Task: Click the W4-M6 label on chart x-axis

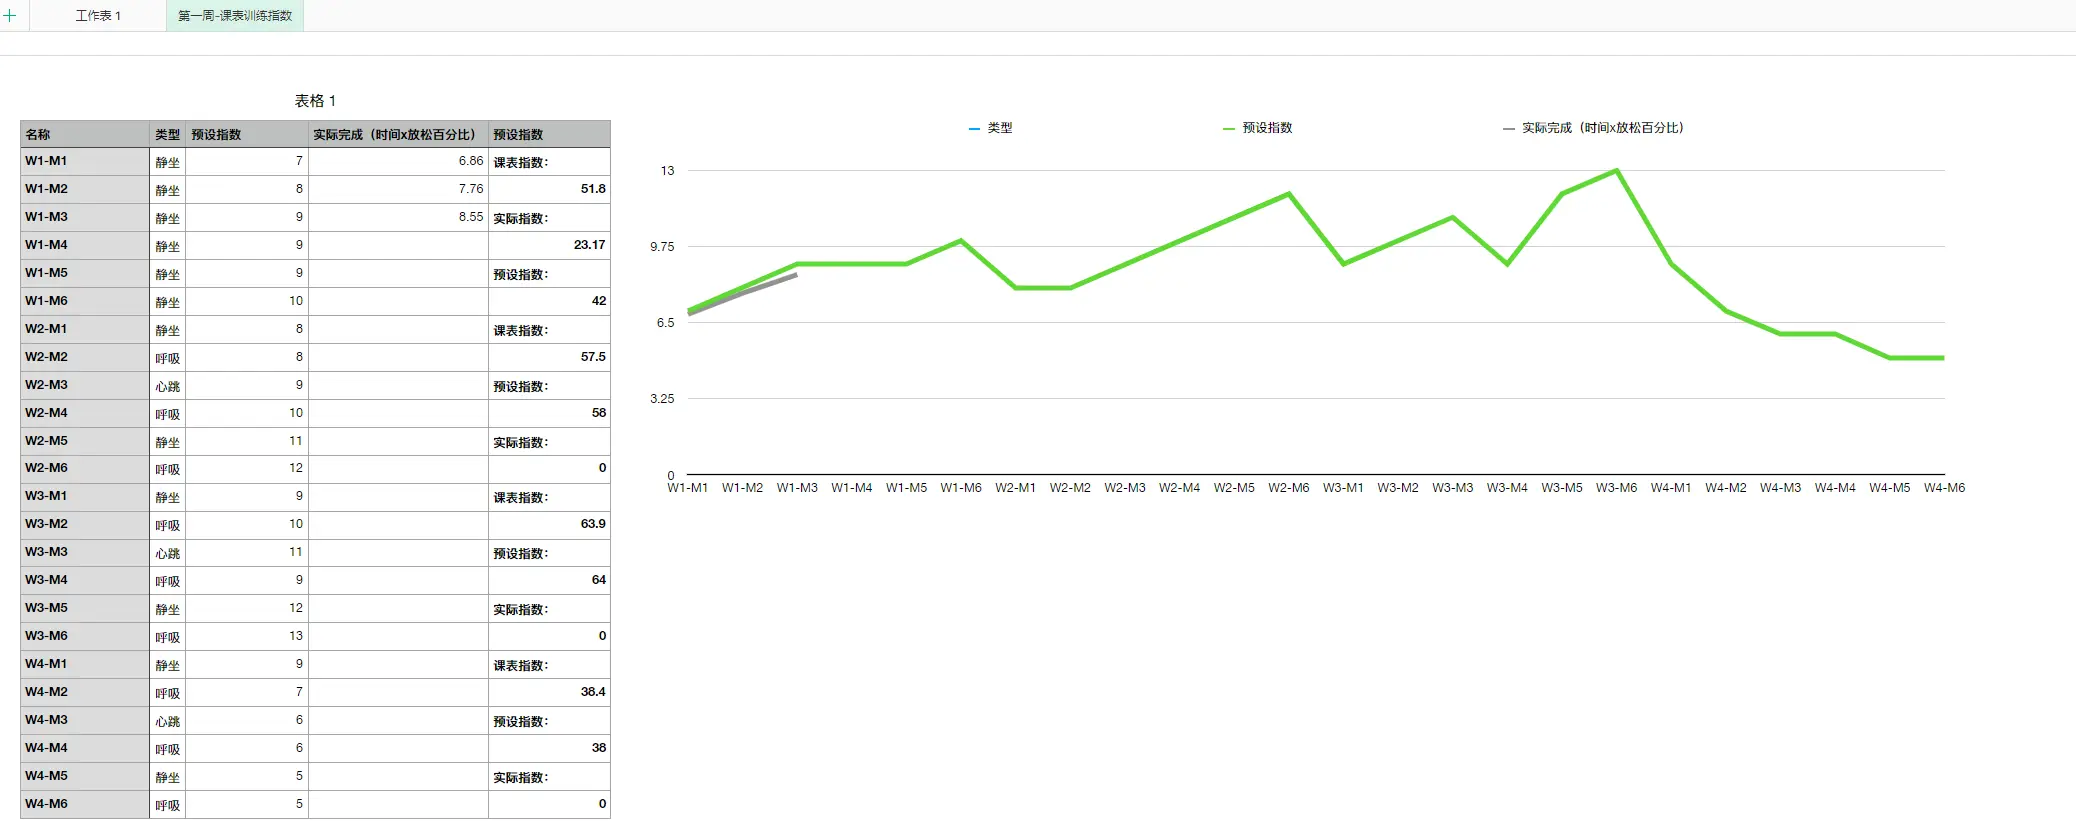Action: (x=1944, y=488)
